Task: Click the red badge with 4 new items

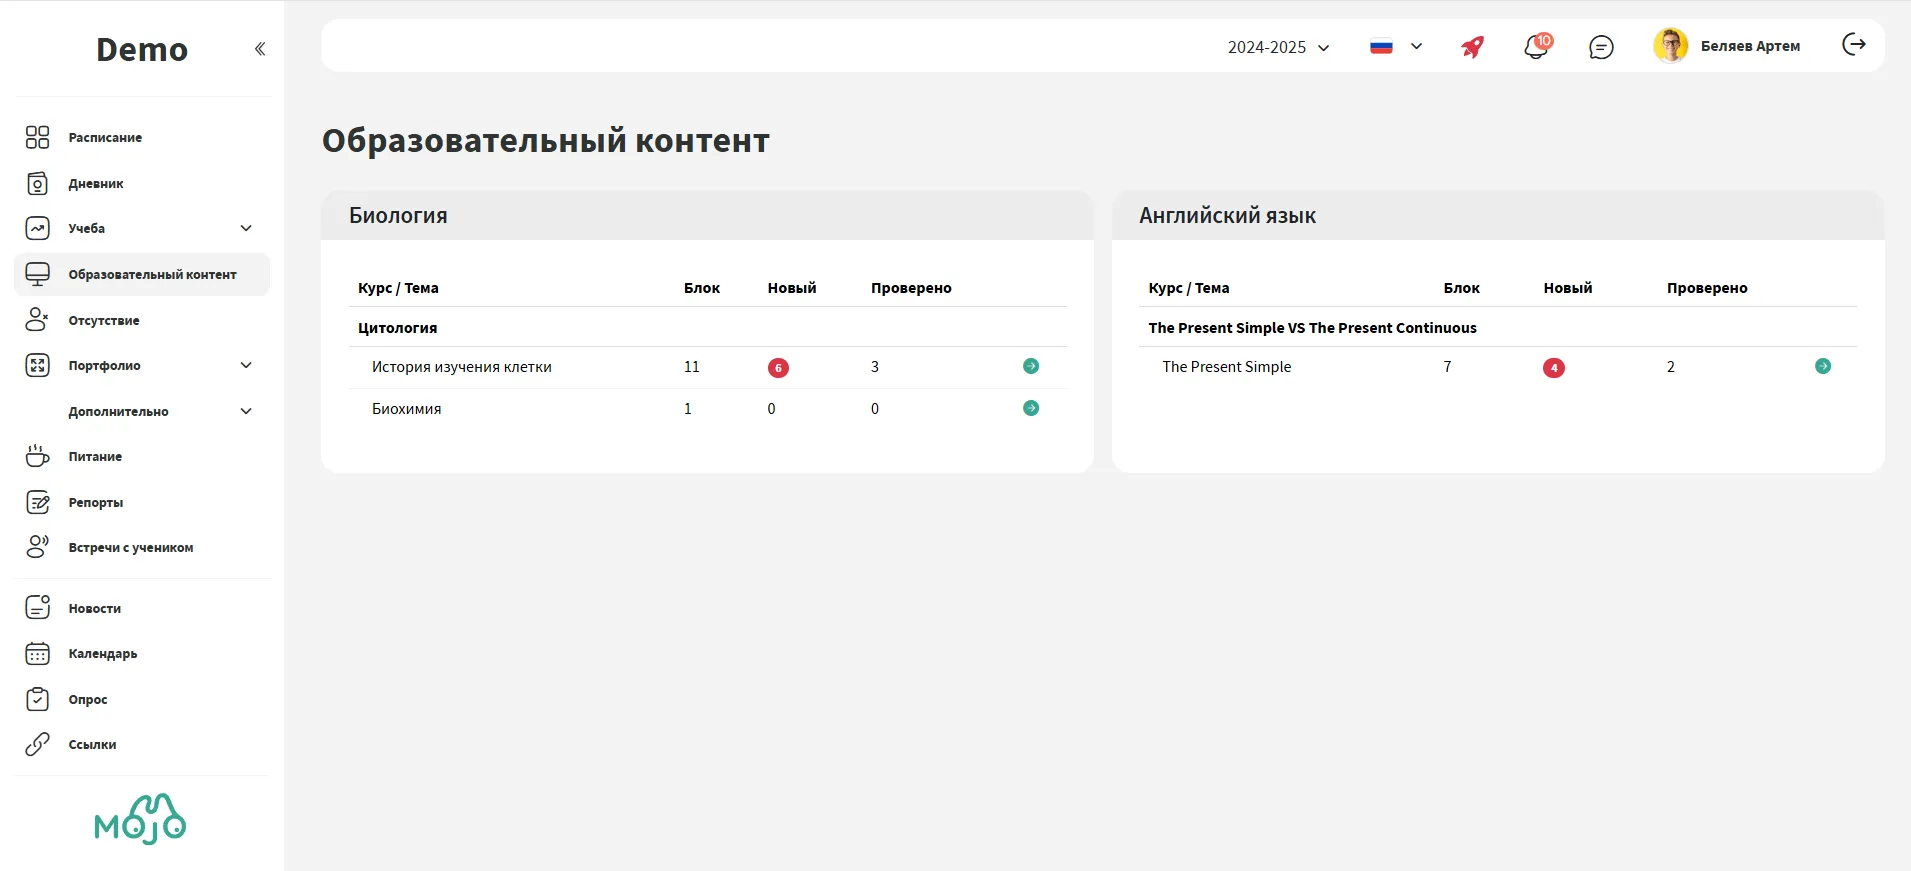Action: (1553, 368)
